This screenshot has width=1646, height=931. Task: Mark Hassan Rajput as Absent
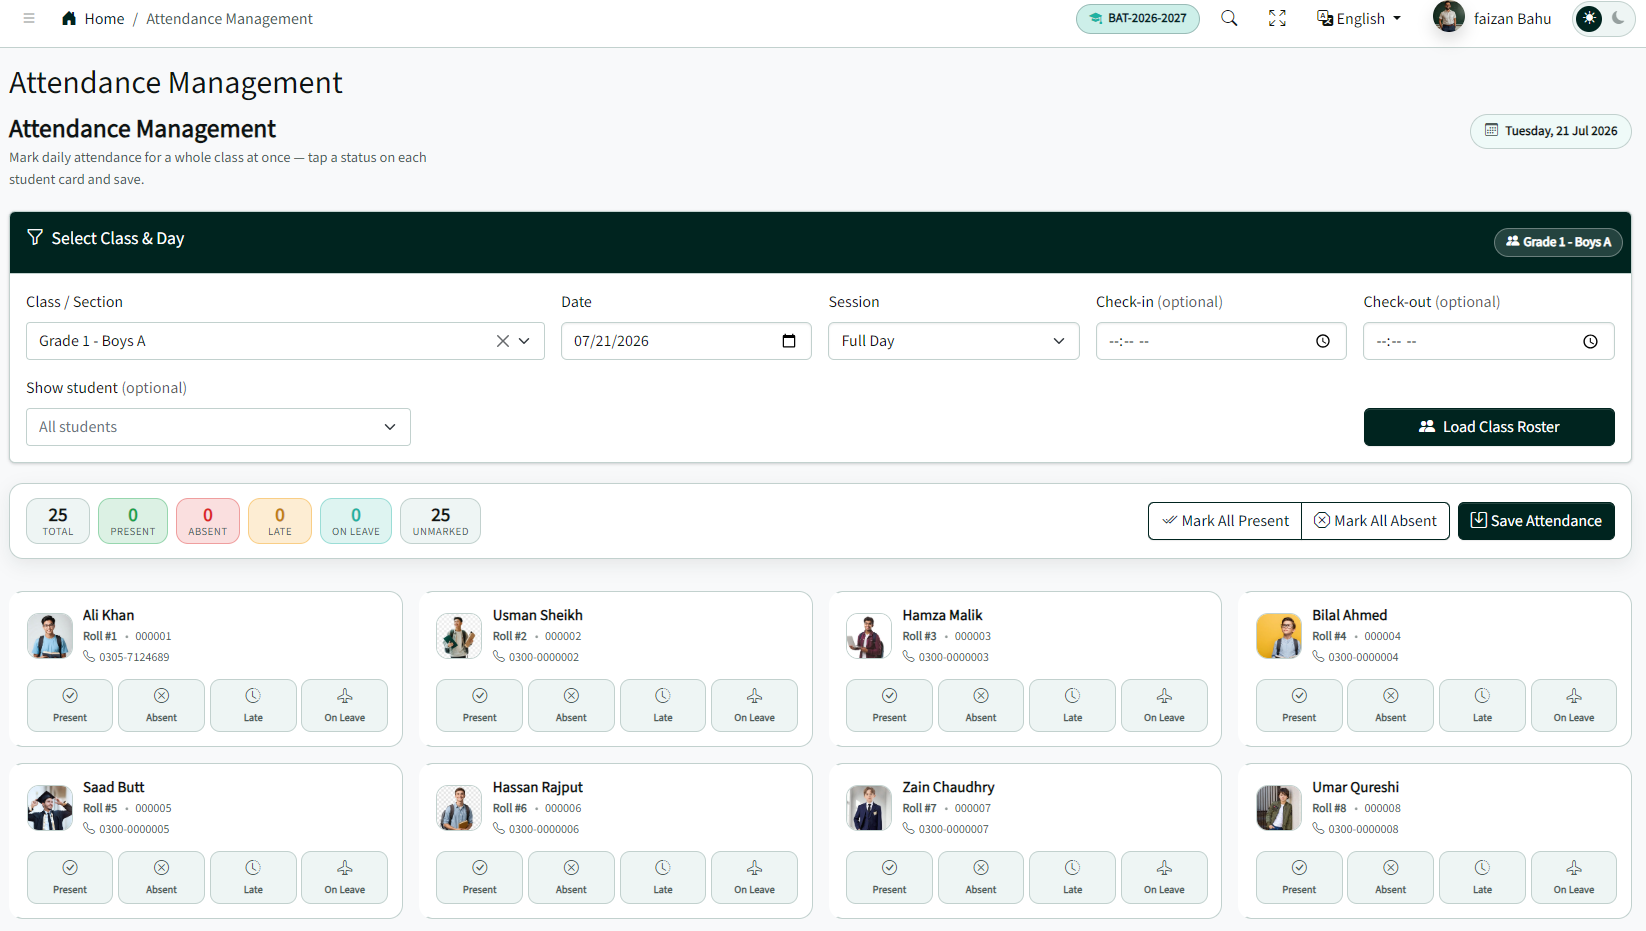click(571, 877)
